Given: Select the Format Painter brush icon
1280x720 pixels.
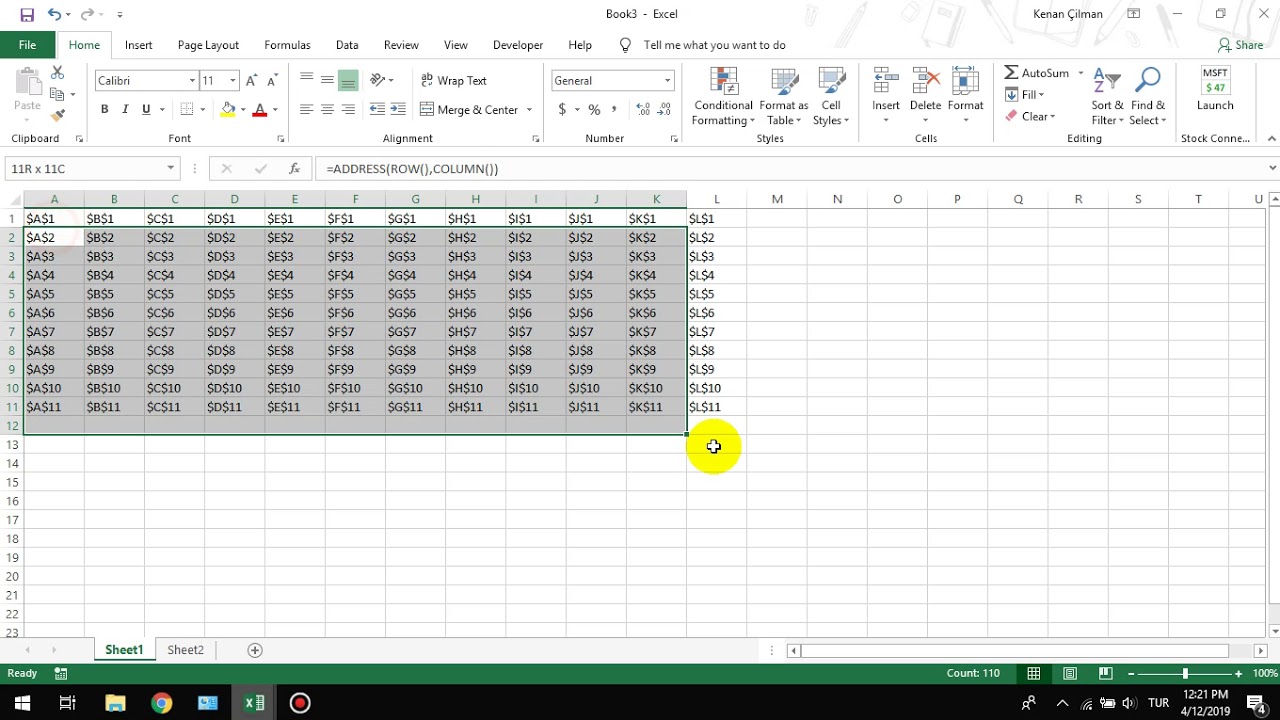Looking at the screenshot, I should click(58, 115).
